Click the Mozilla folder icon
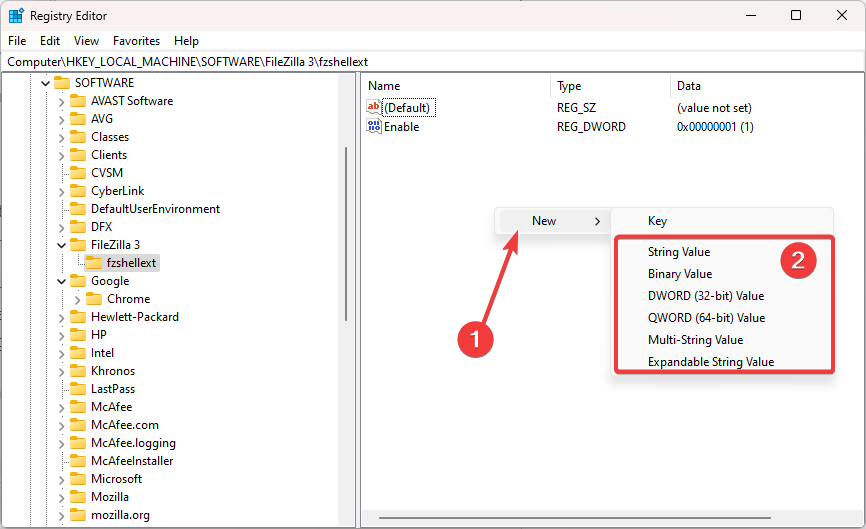 click(78, 497)
